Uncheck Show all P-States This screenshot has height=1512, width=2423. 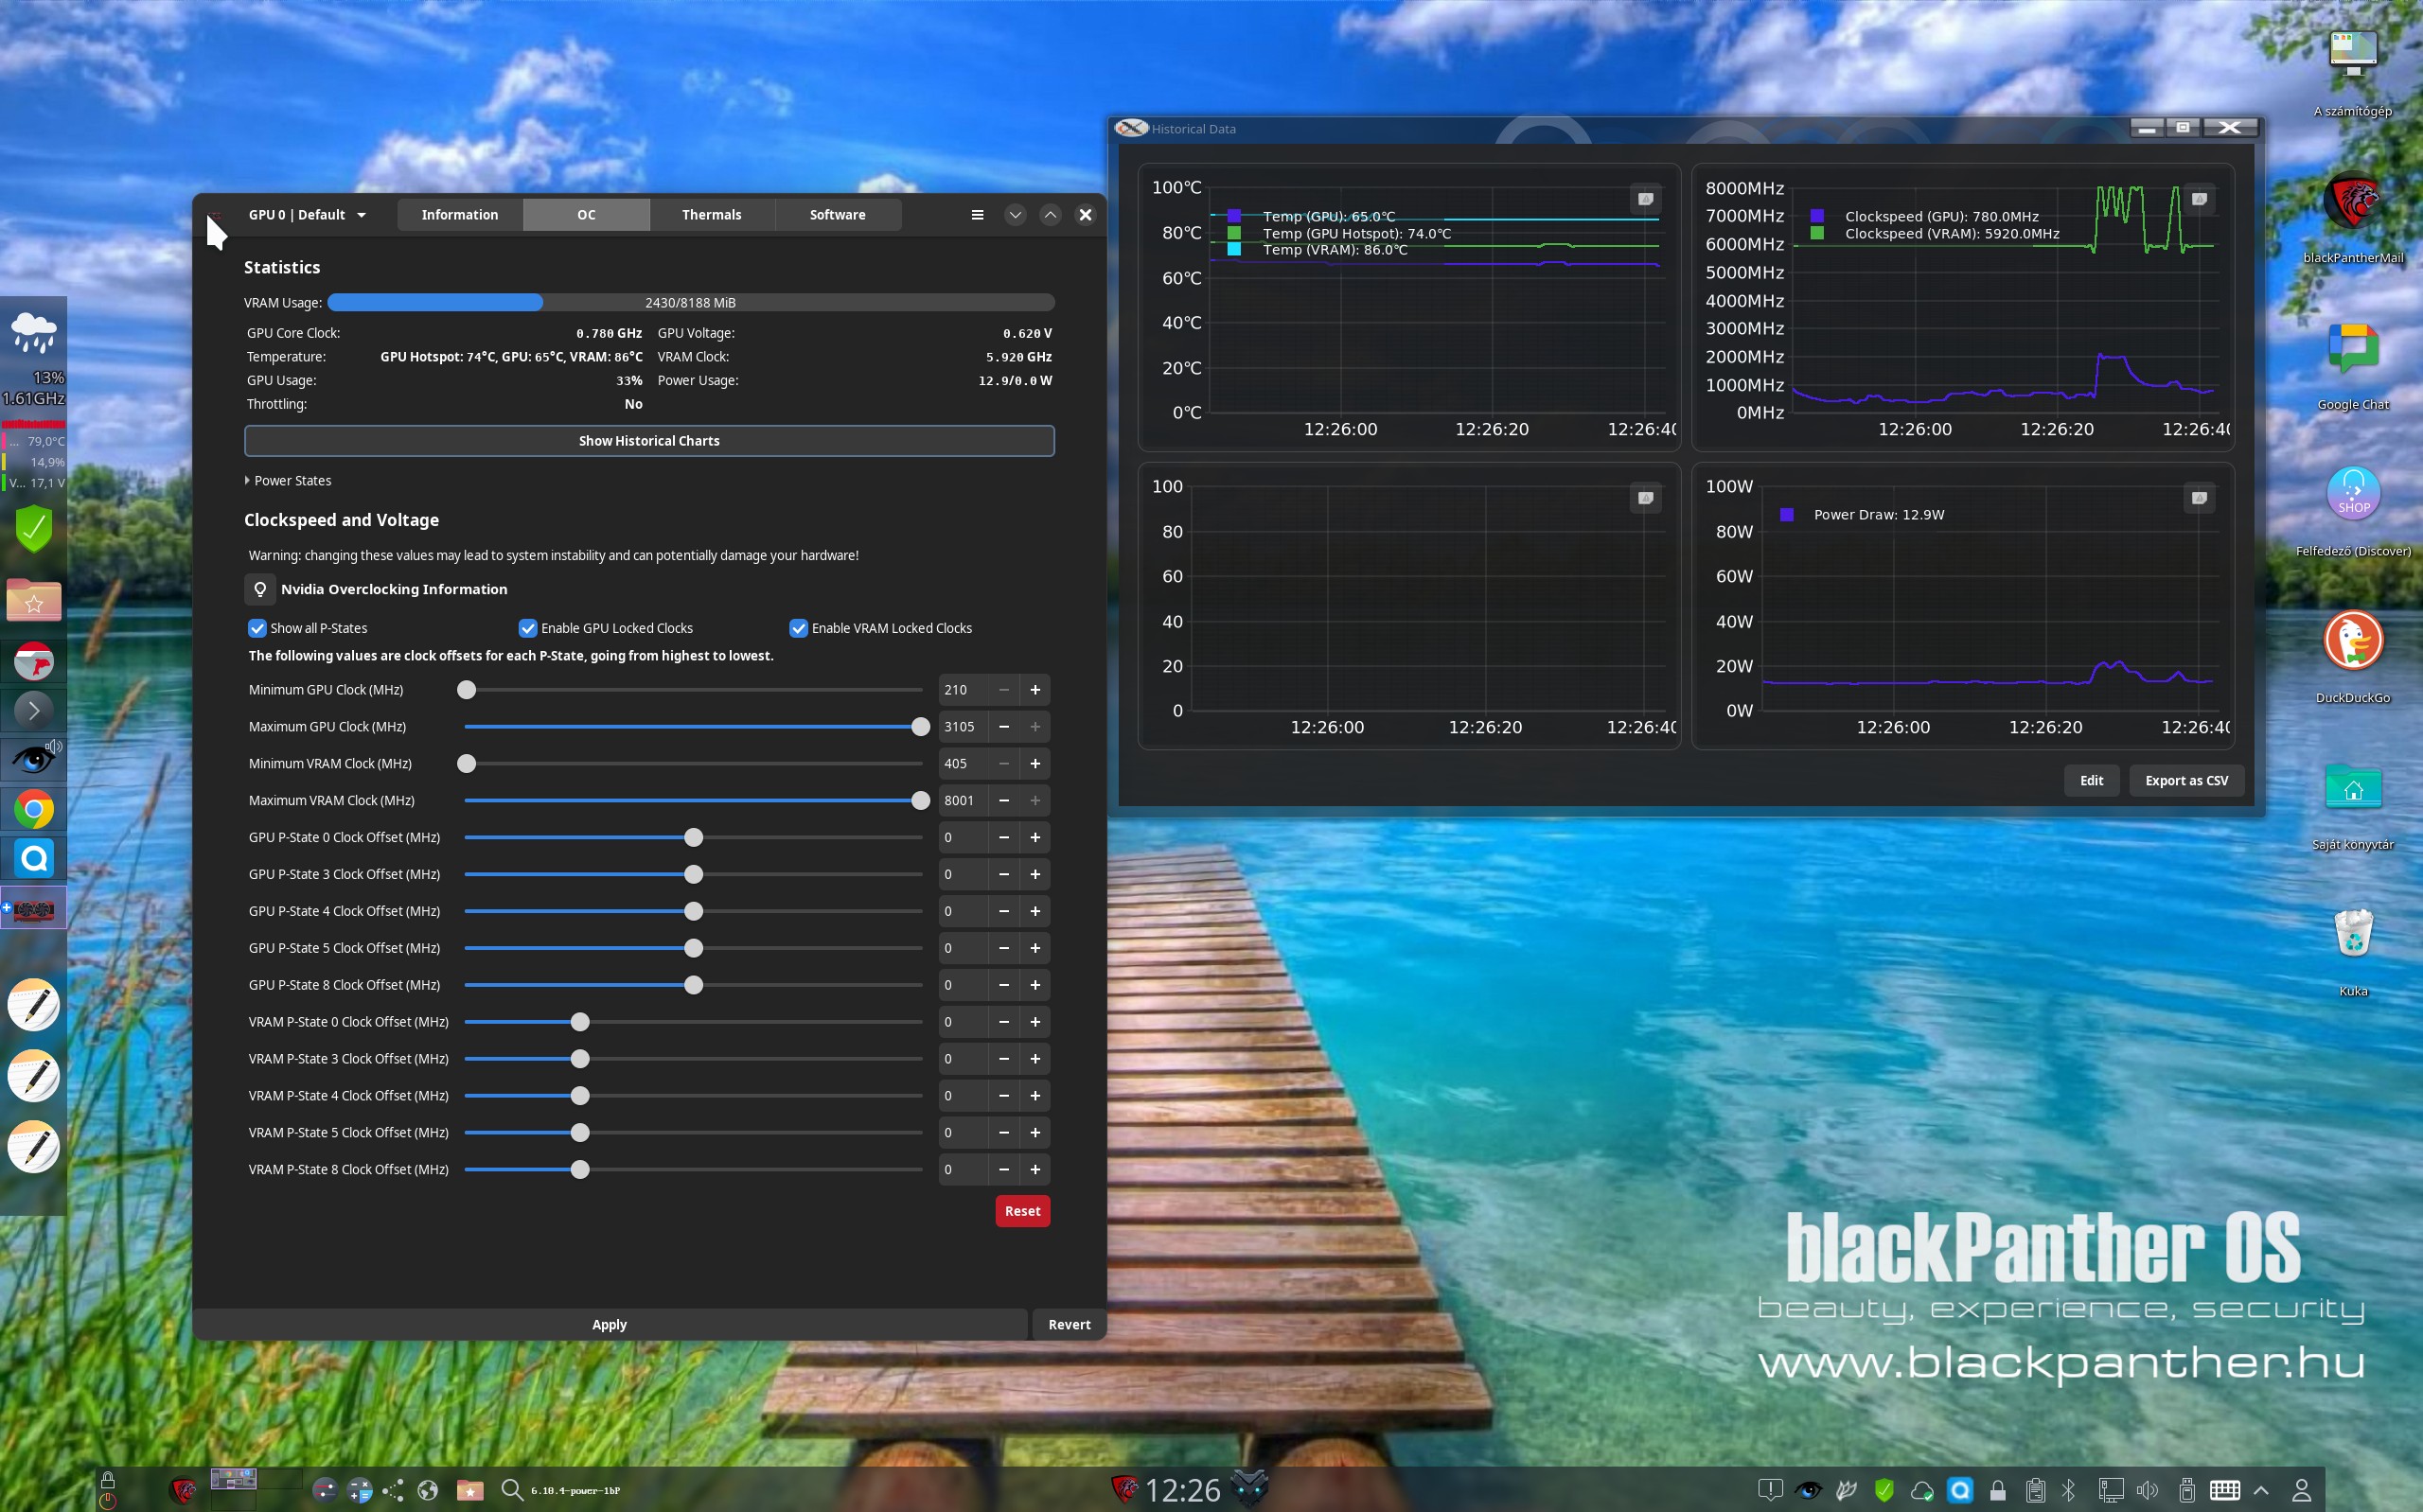257,628
